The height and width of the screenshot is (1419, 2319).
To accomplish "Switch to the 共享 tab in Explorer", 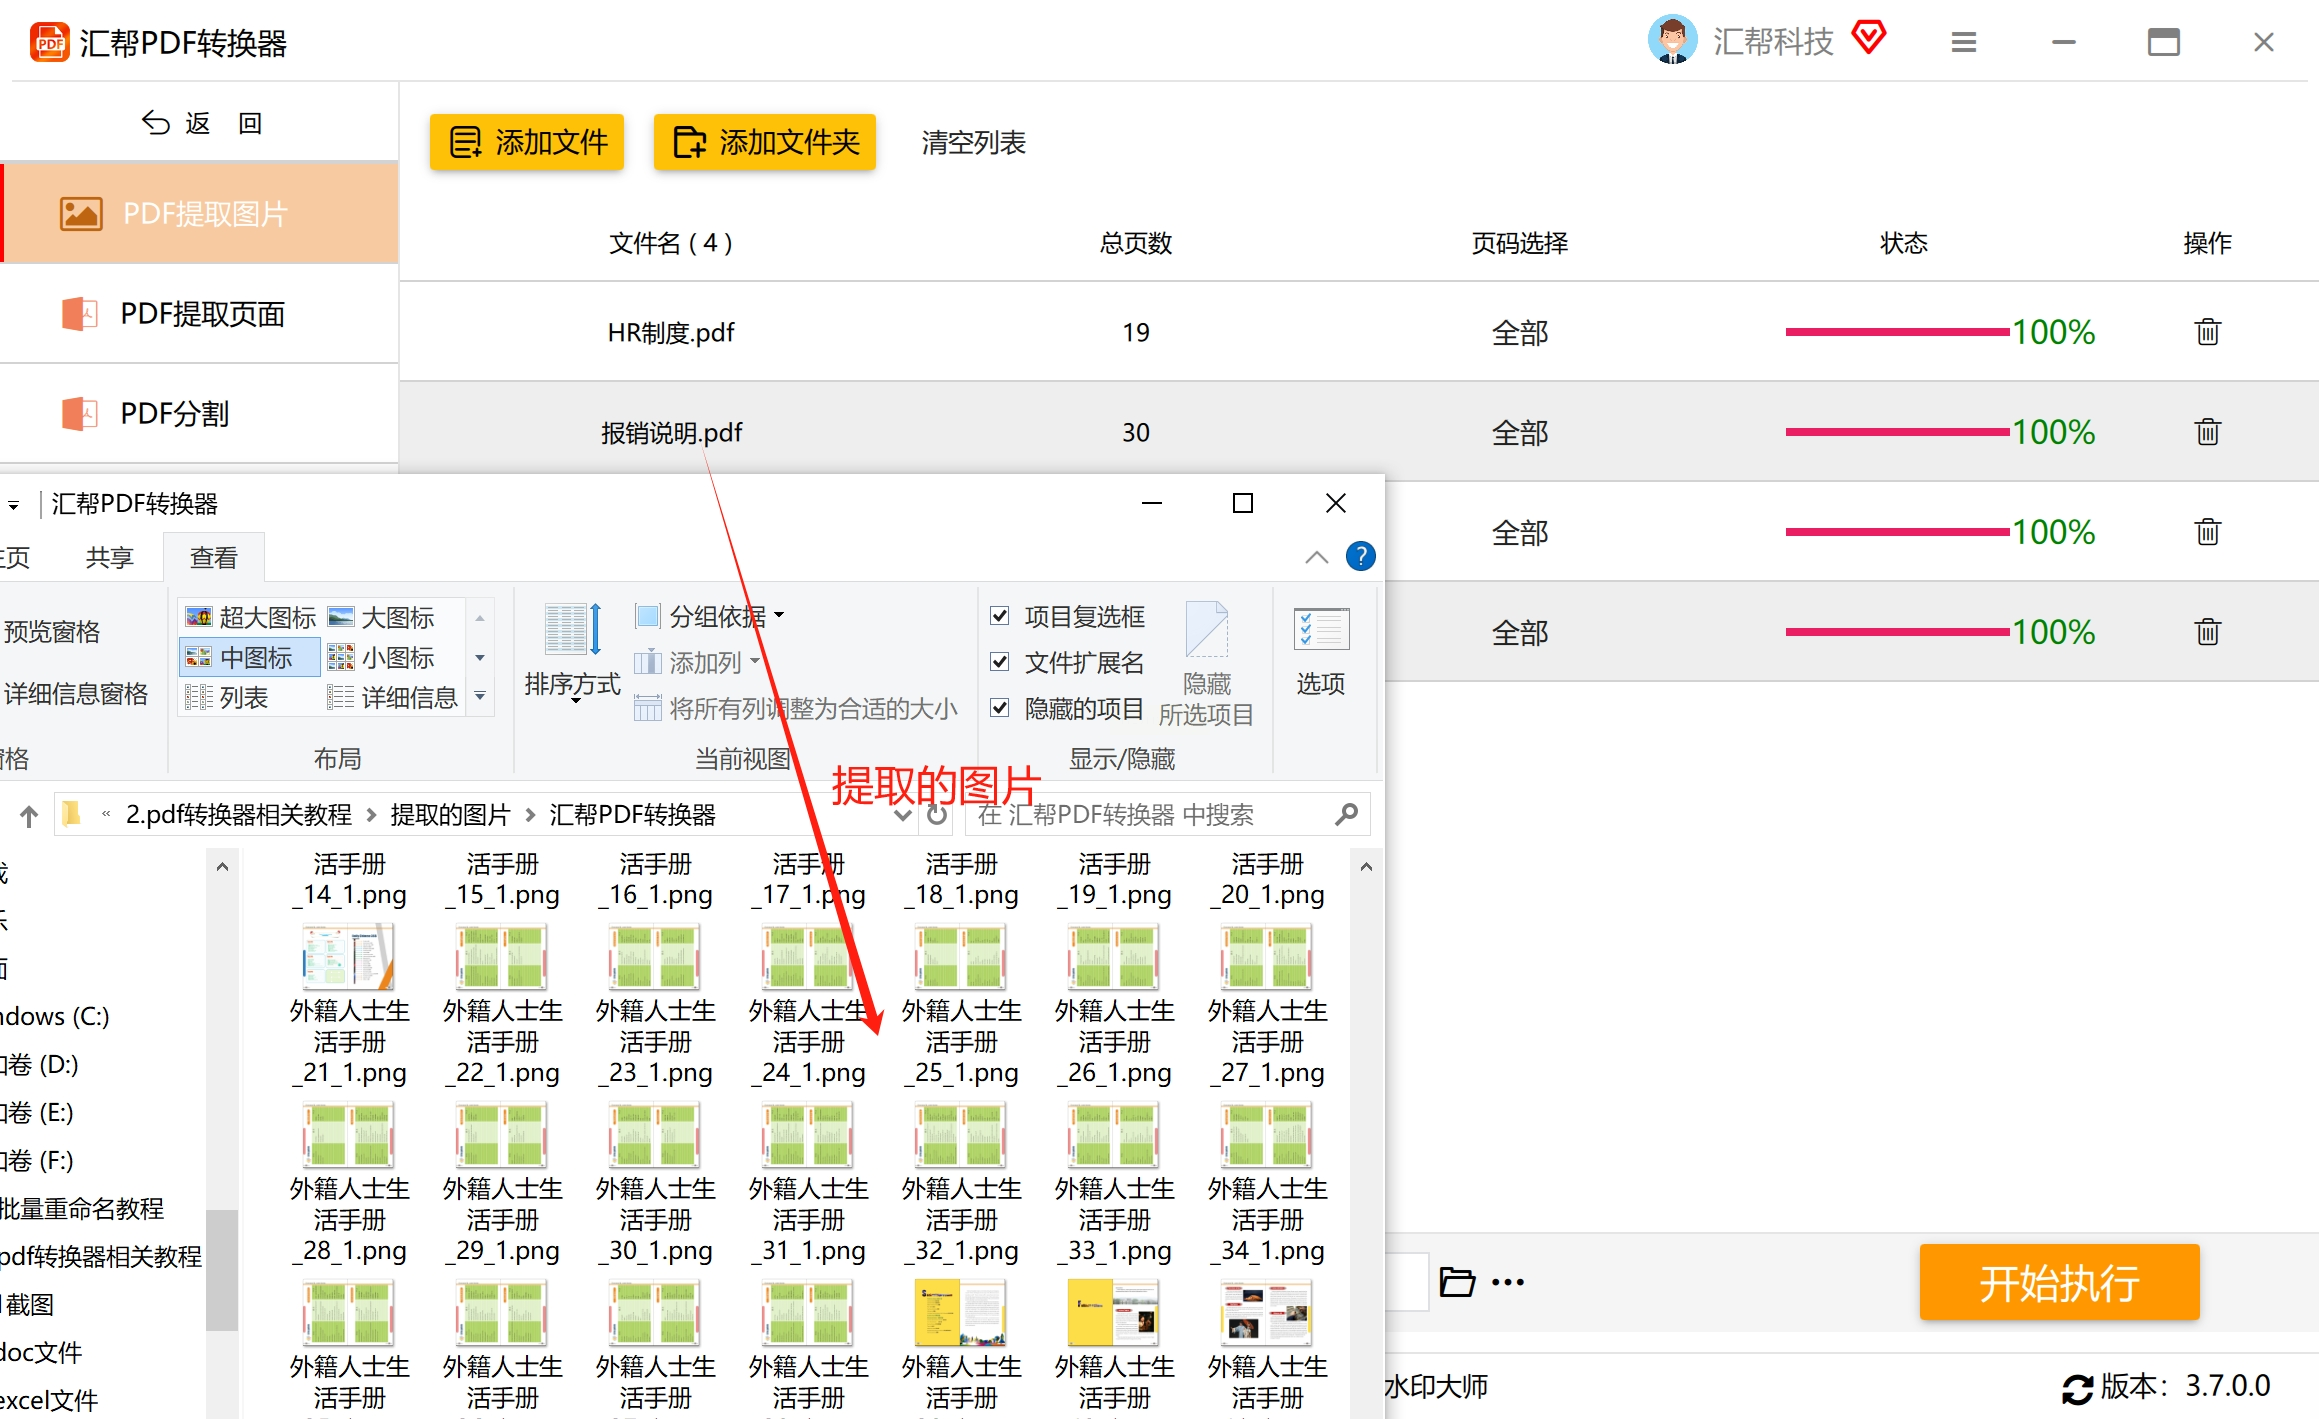I will [108, 556].
